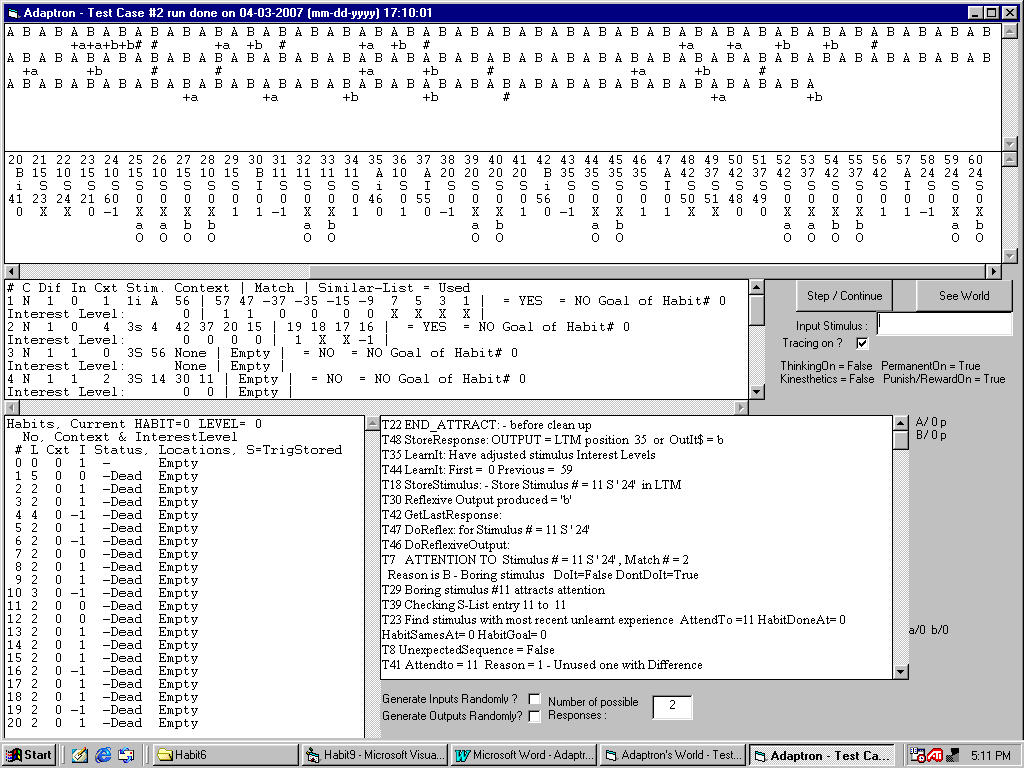Click the 'a/0 b/0' label

point(929,630)
